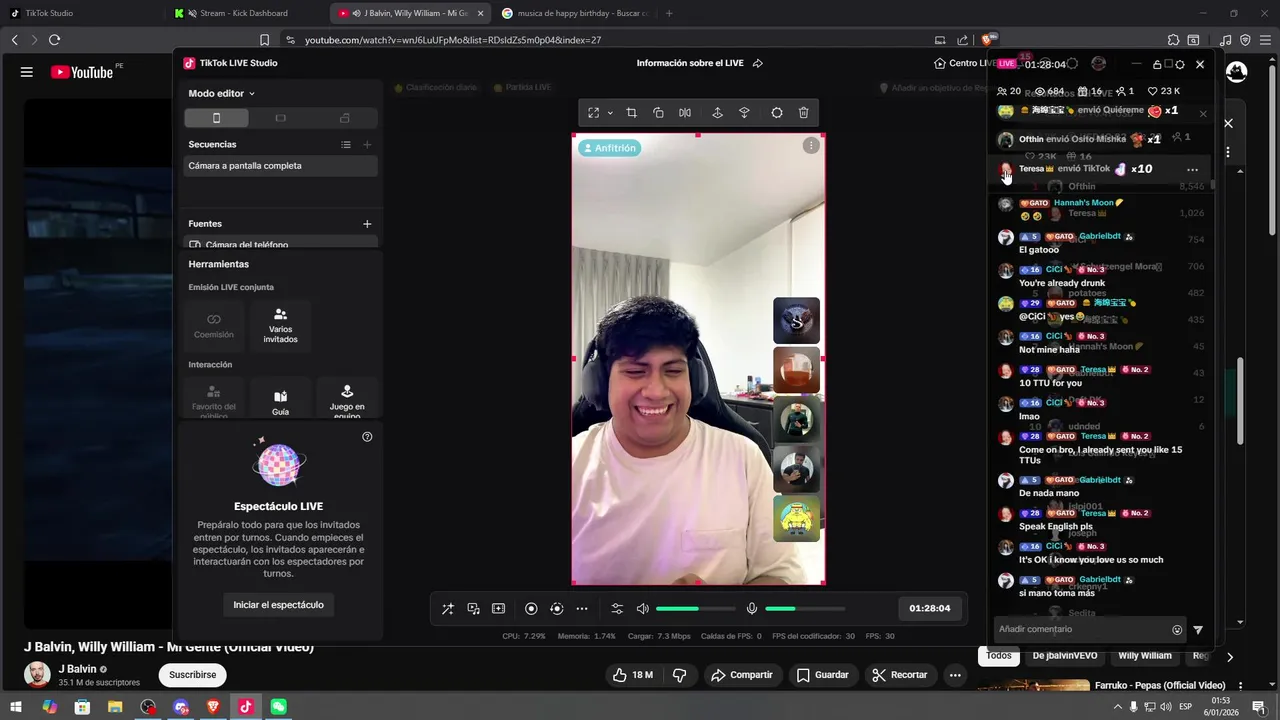Viewport: 1280px width, 720px height.
Task: Open Varios invitados tool
Action: click(280, 326)
